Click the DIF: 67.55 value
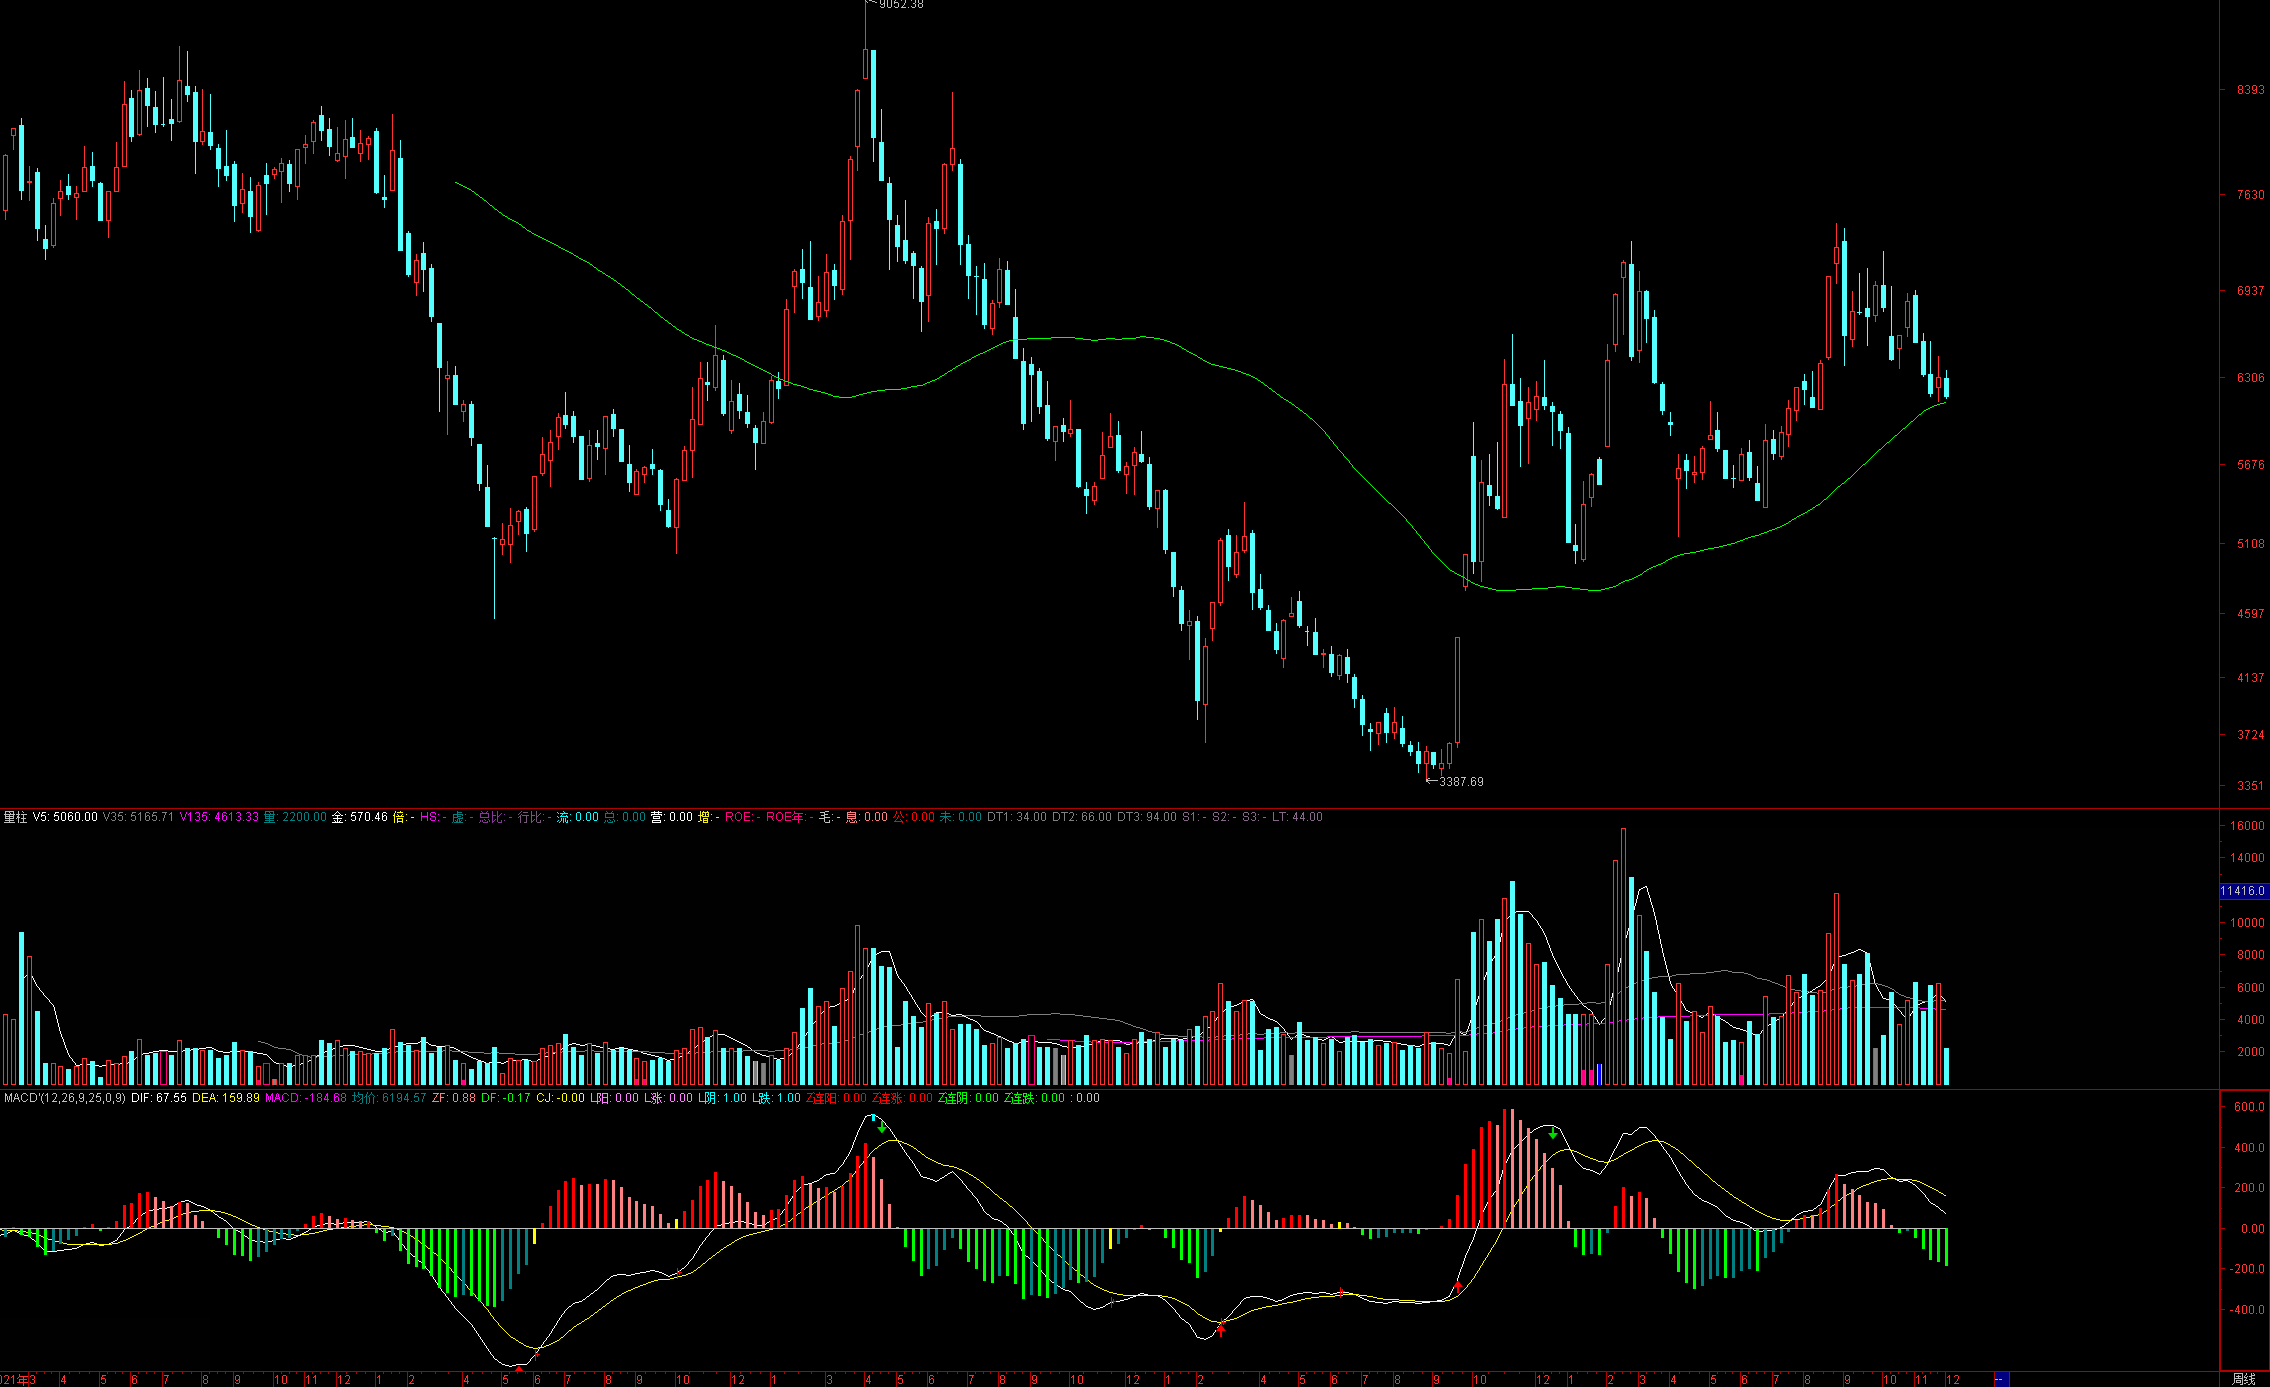The width and height of the screenshot is (2270, 1387). 158,1098
